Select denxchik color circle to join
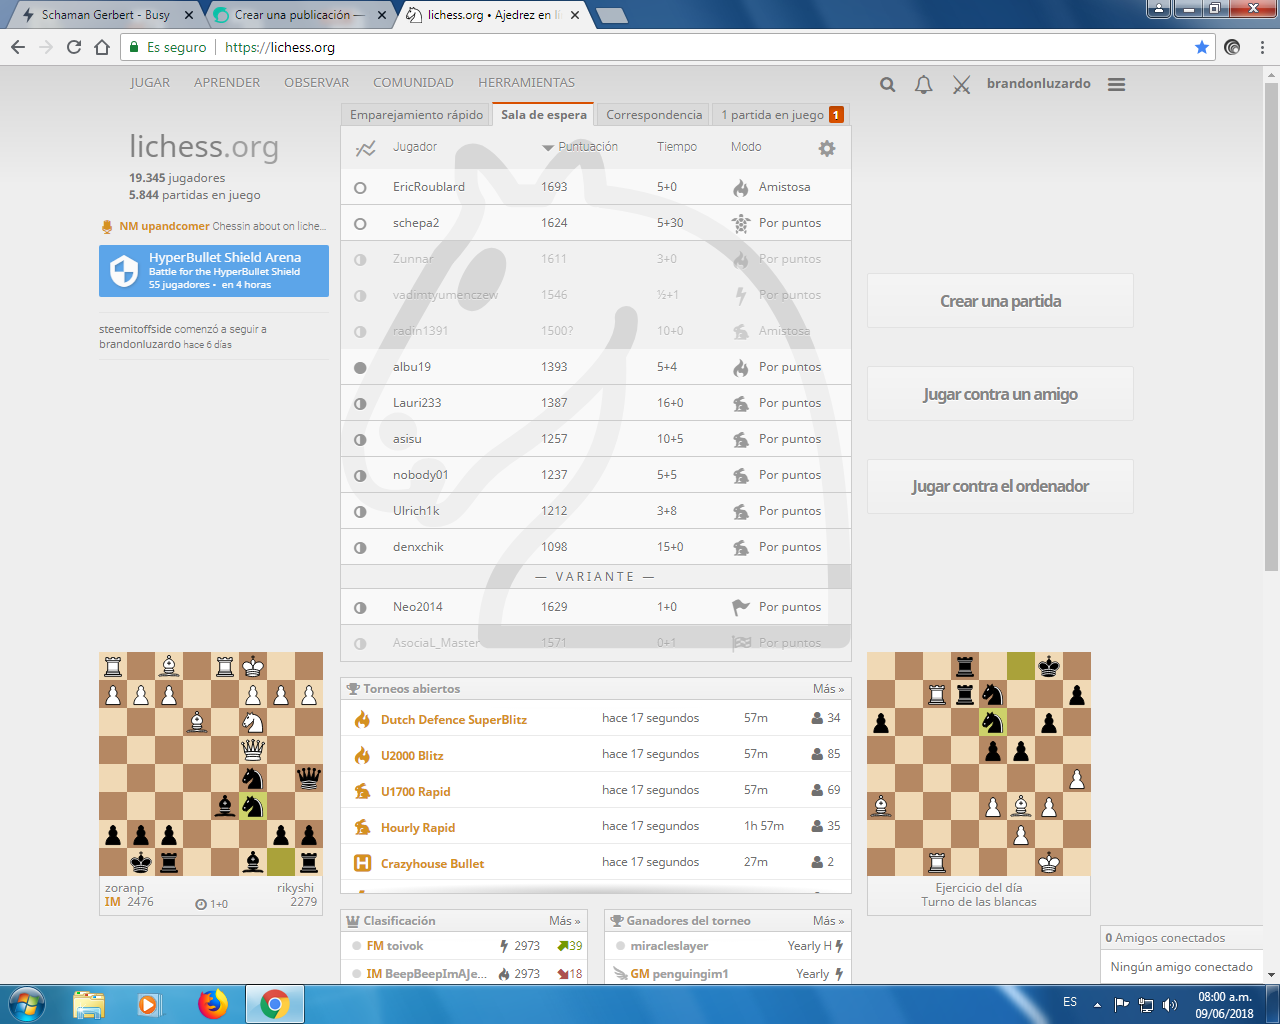The height and width of the screenshot is (1024, 1280). click(360, 547)
